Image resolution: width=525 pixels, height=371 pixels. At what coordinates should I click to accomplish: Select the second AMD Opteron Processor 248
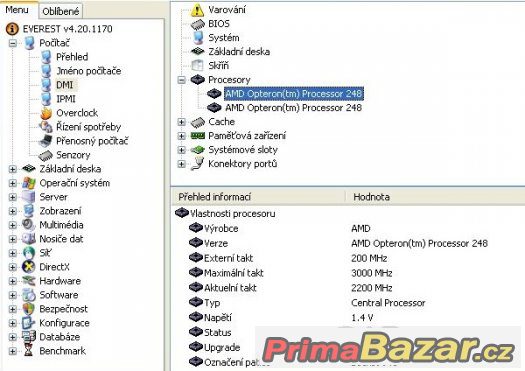(293, 108)
